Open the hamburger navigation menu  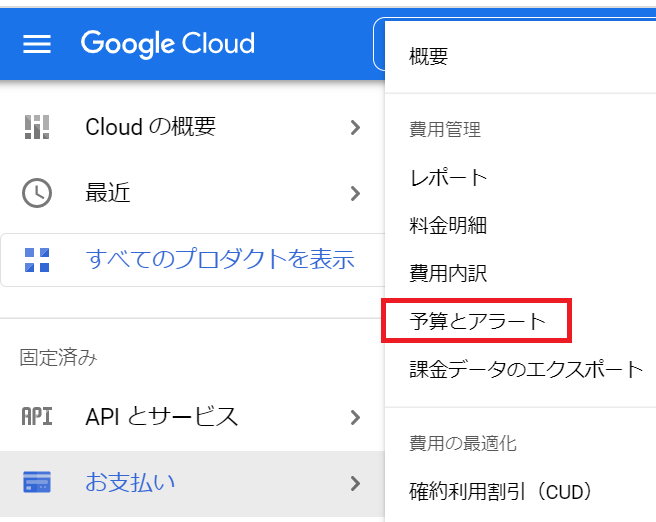coord(37,44)
